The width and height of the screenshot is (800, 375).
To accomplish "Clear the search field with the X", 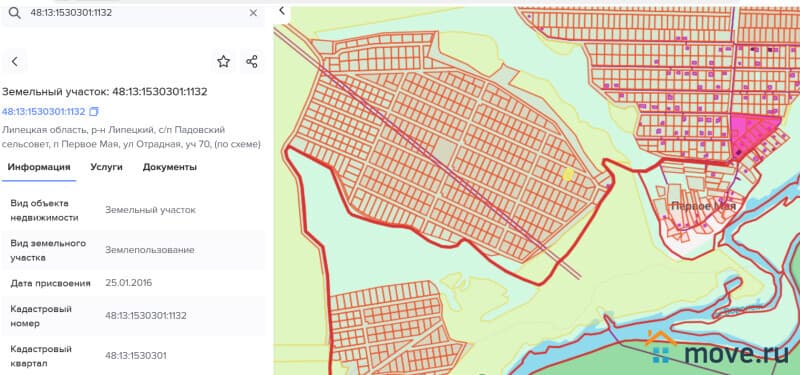I will coord(253,13).
